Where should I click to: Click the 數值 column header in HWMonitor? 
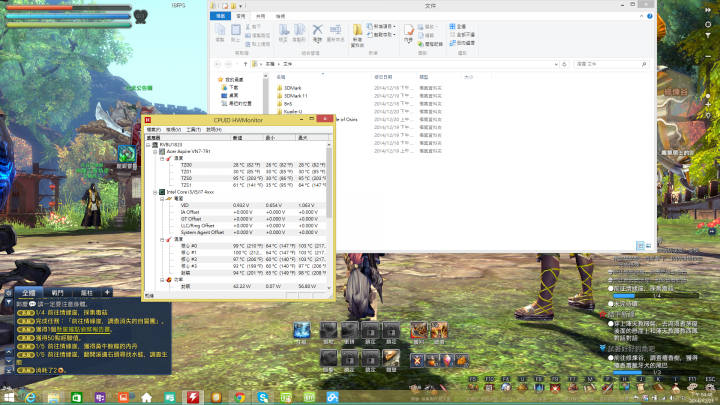click(247, 138)
